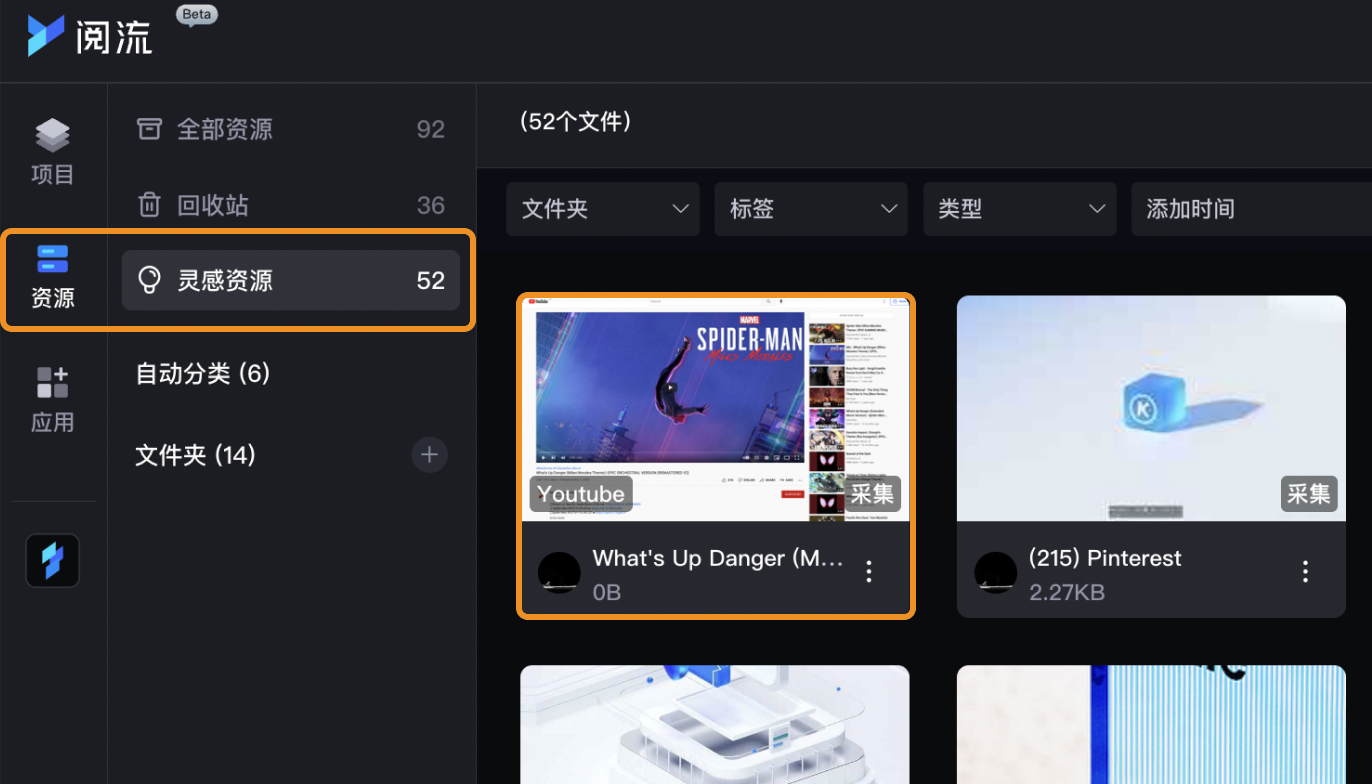This screenshot has width=1372, height=784.
Task: Click the (215) Pinterest title text
Action: click(x=1105, y=558)
